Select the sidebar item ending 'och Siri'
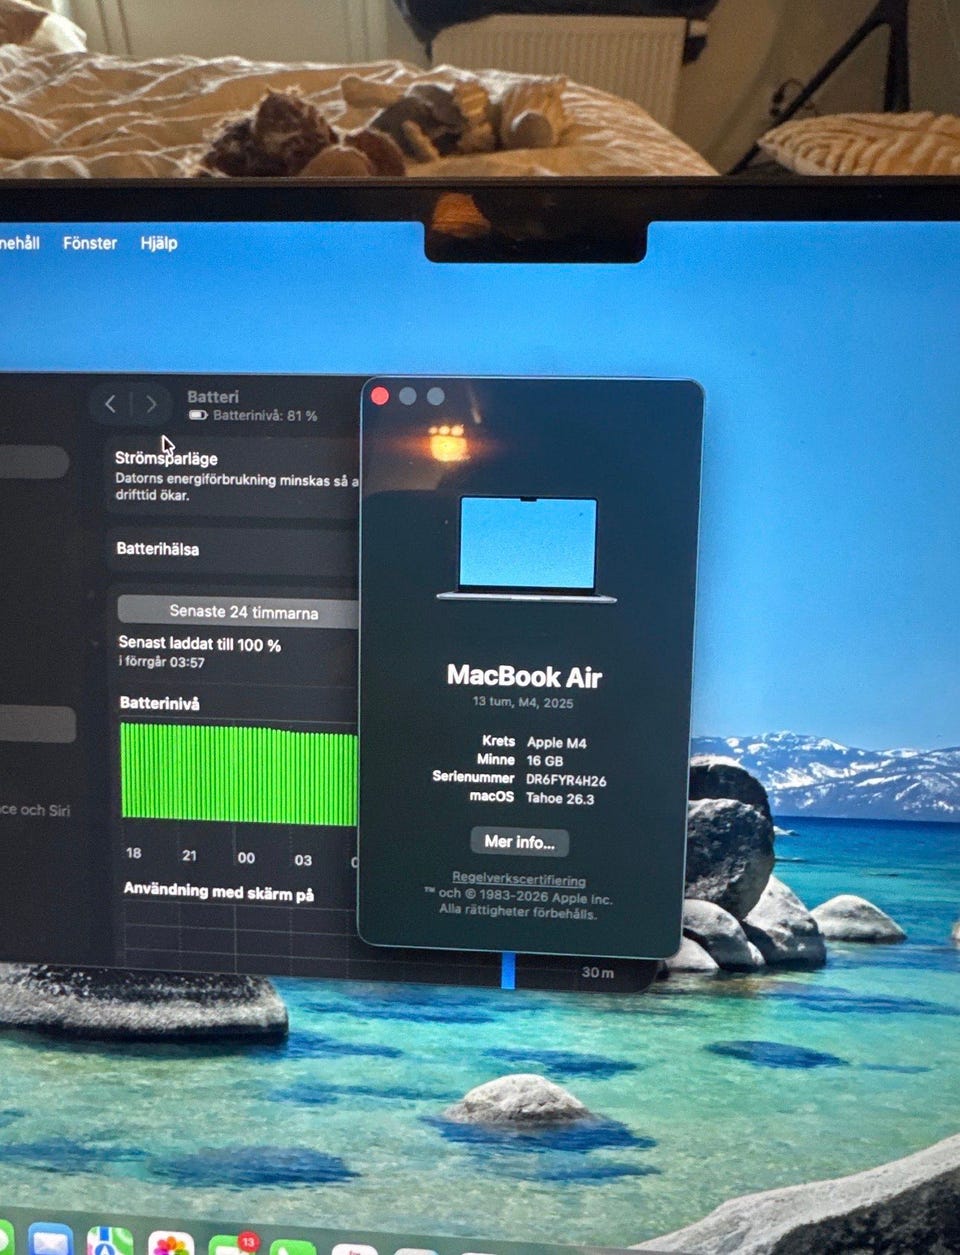 35,810
